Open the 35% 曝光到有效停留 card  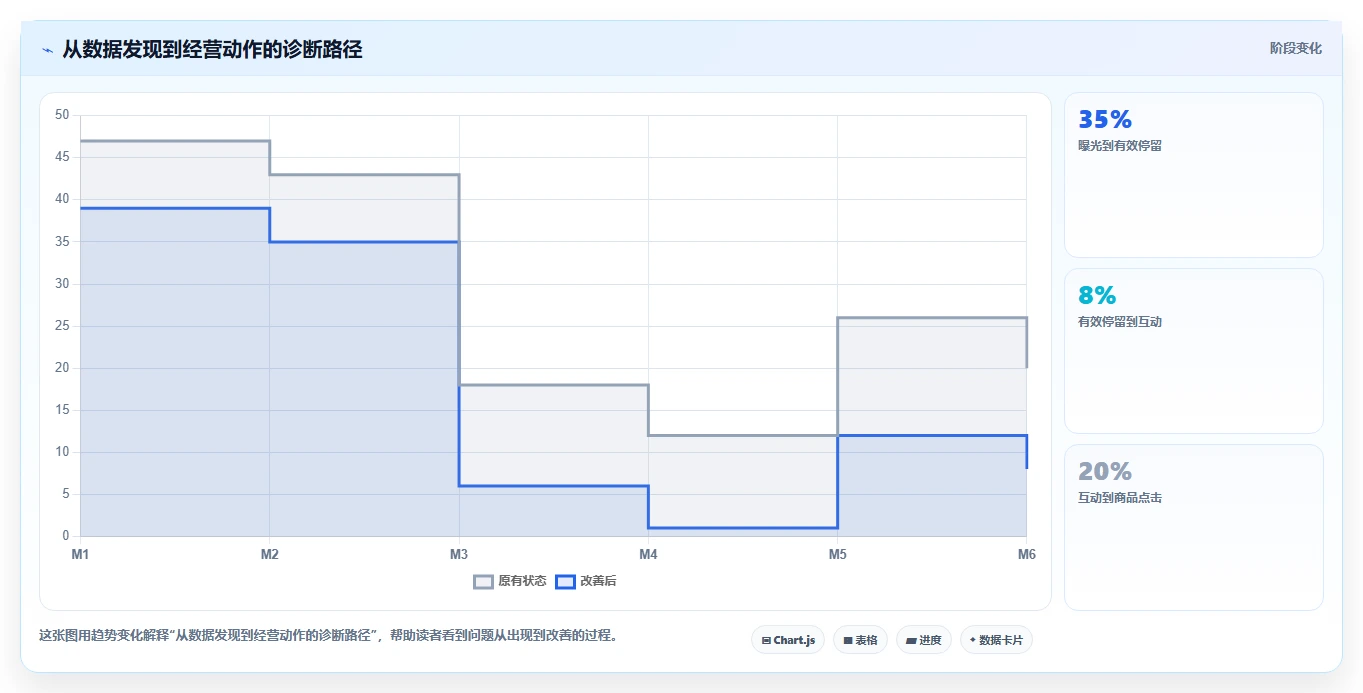1194,175
